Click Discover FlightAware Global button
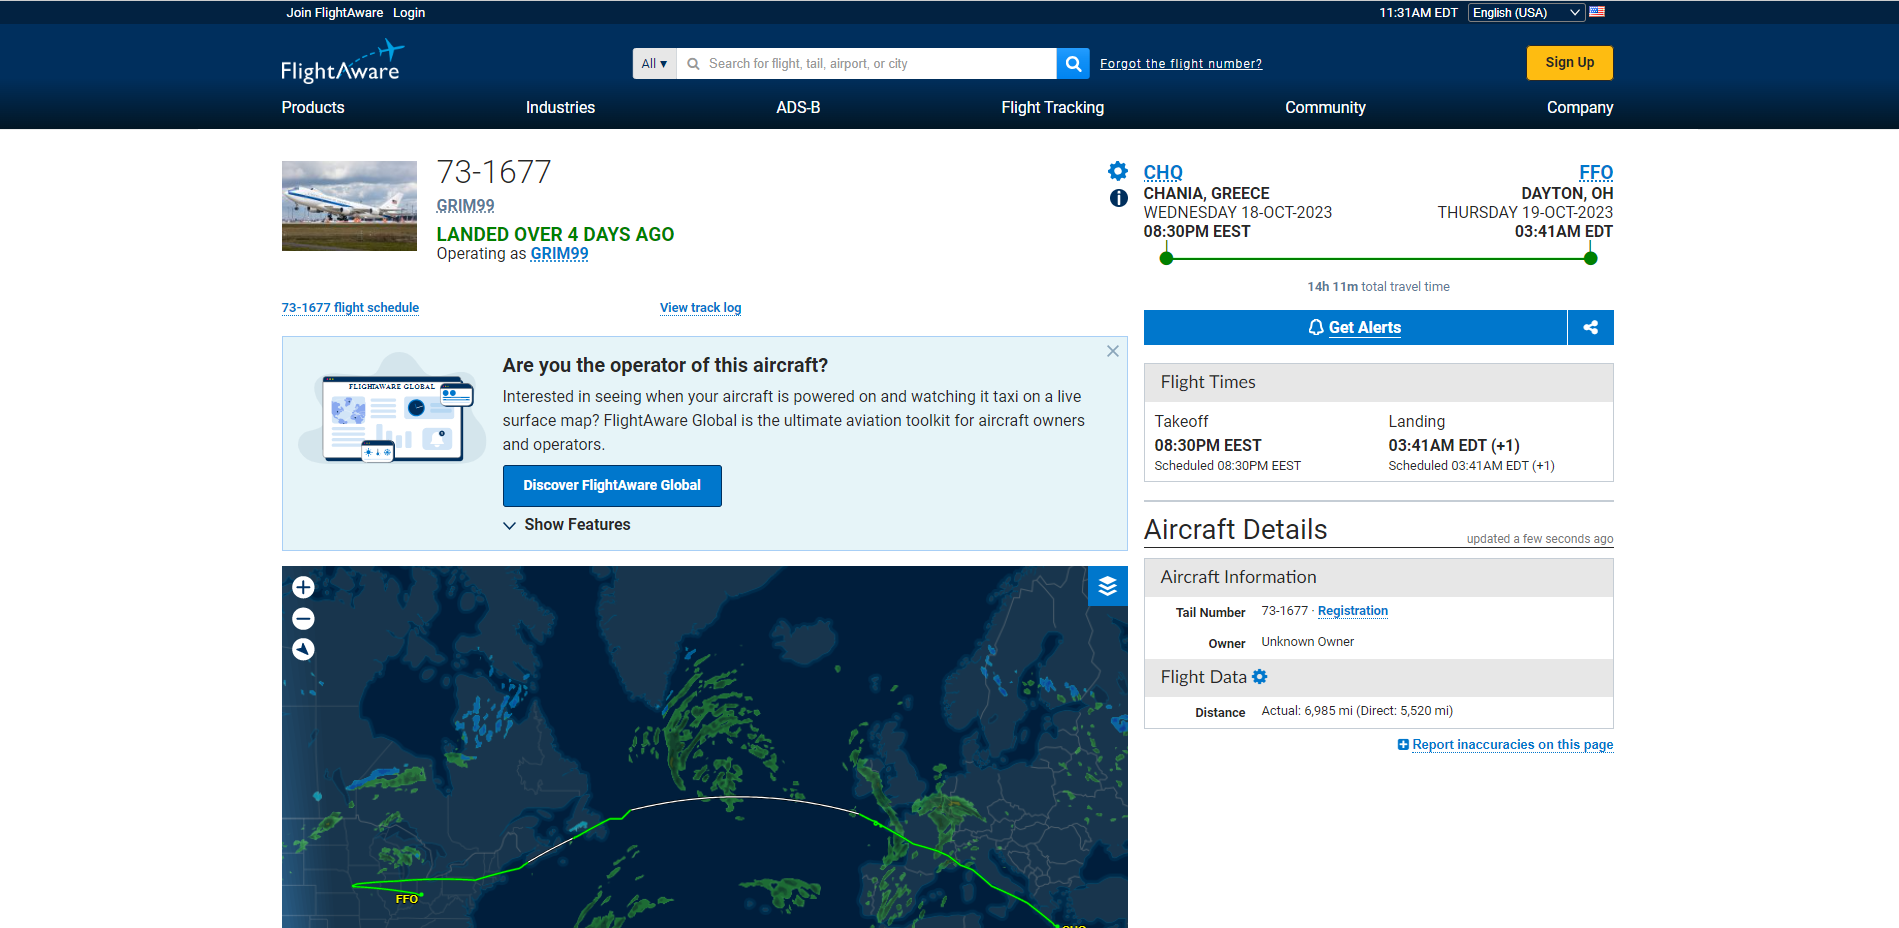Viewport: 1899px width, 928px height. coord(612,485)
